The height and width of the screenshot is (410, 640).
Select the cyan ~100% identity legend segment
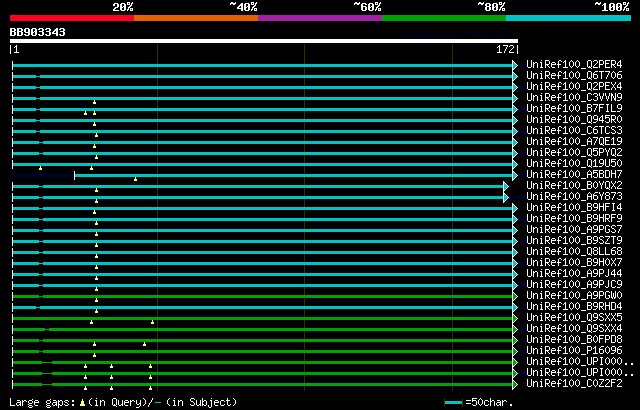pos(568,18)
